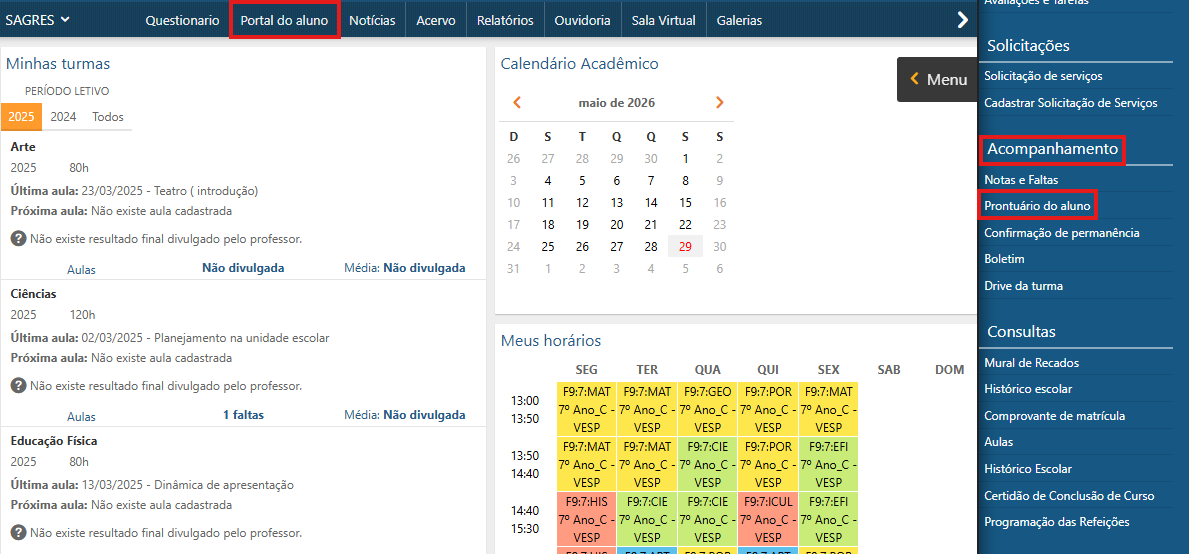
Task: Open Solicitação de serviços
Action: pyautogui.click(x=1043, y=76)
